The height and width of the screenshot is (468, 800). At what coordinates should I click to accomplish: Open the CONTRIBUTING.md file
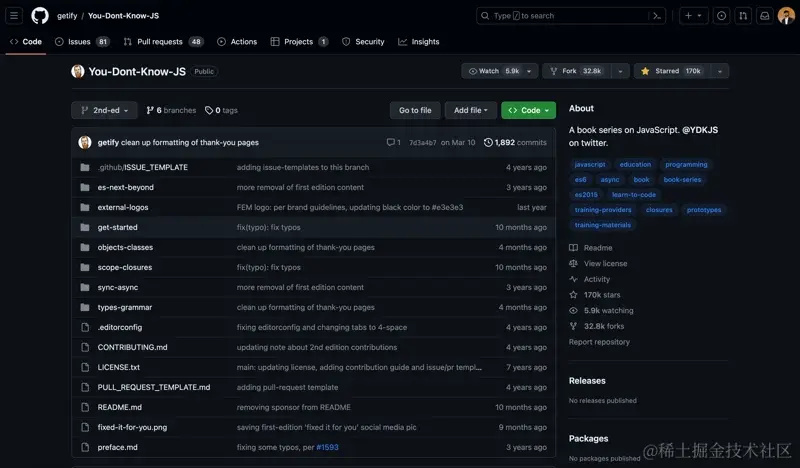pos(132,347)
